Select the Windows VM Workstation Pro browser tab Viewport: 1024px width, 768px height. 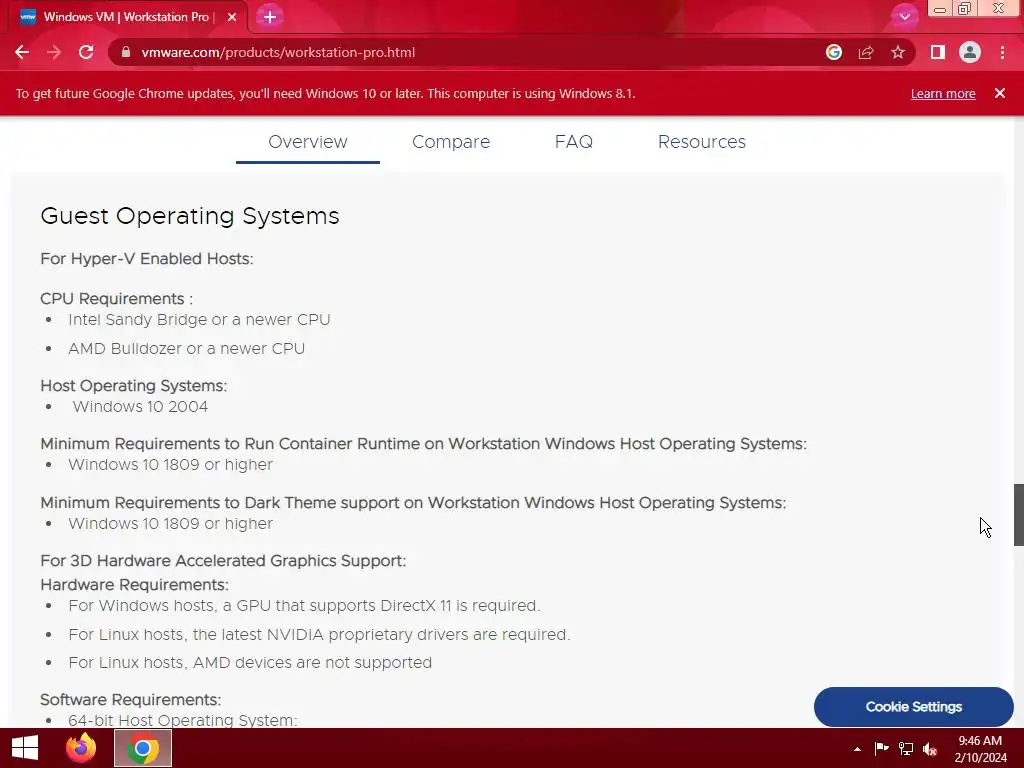(x=127, y=17)
